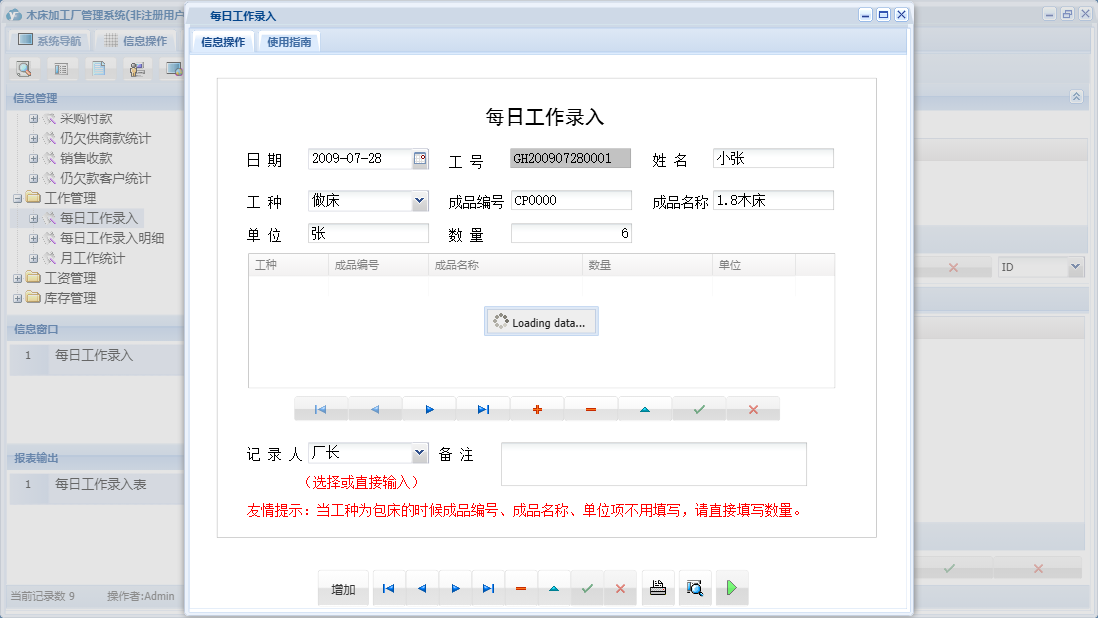Select the search magnifier toolbar icon

(23, 68)
